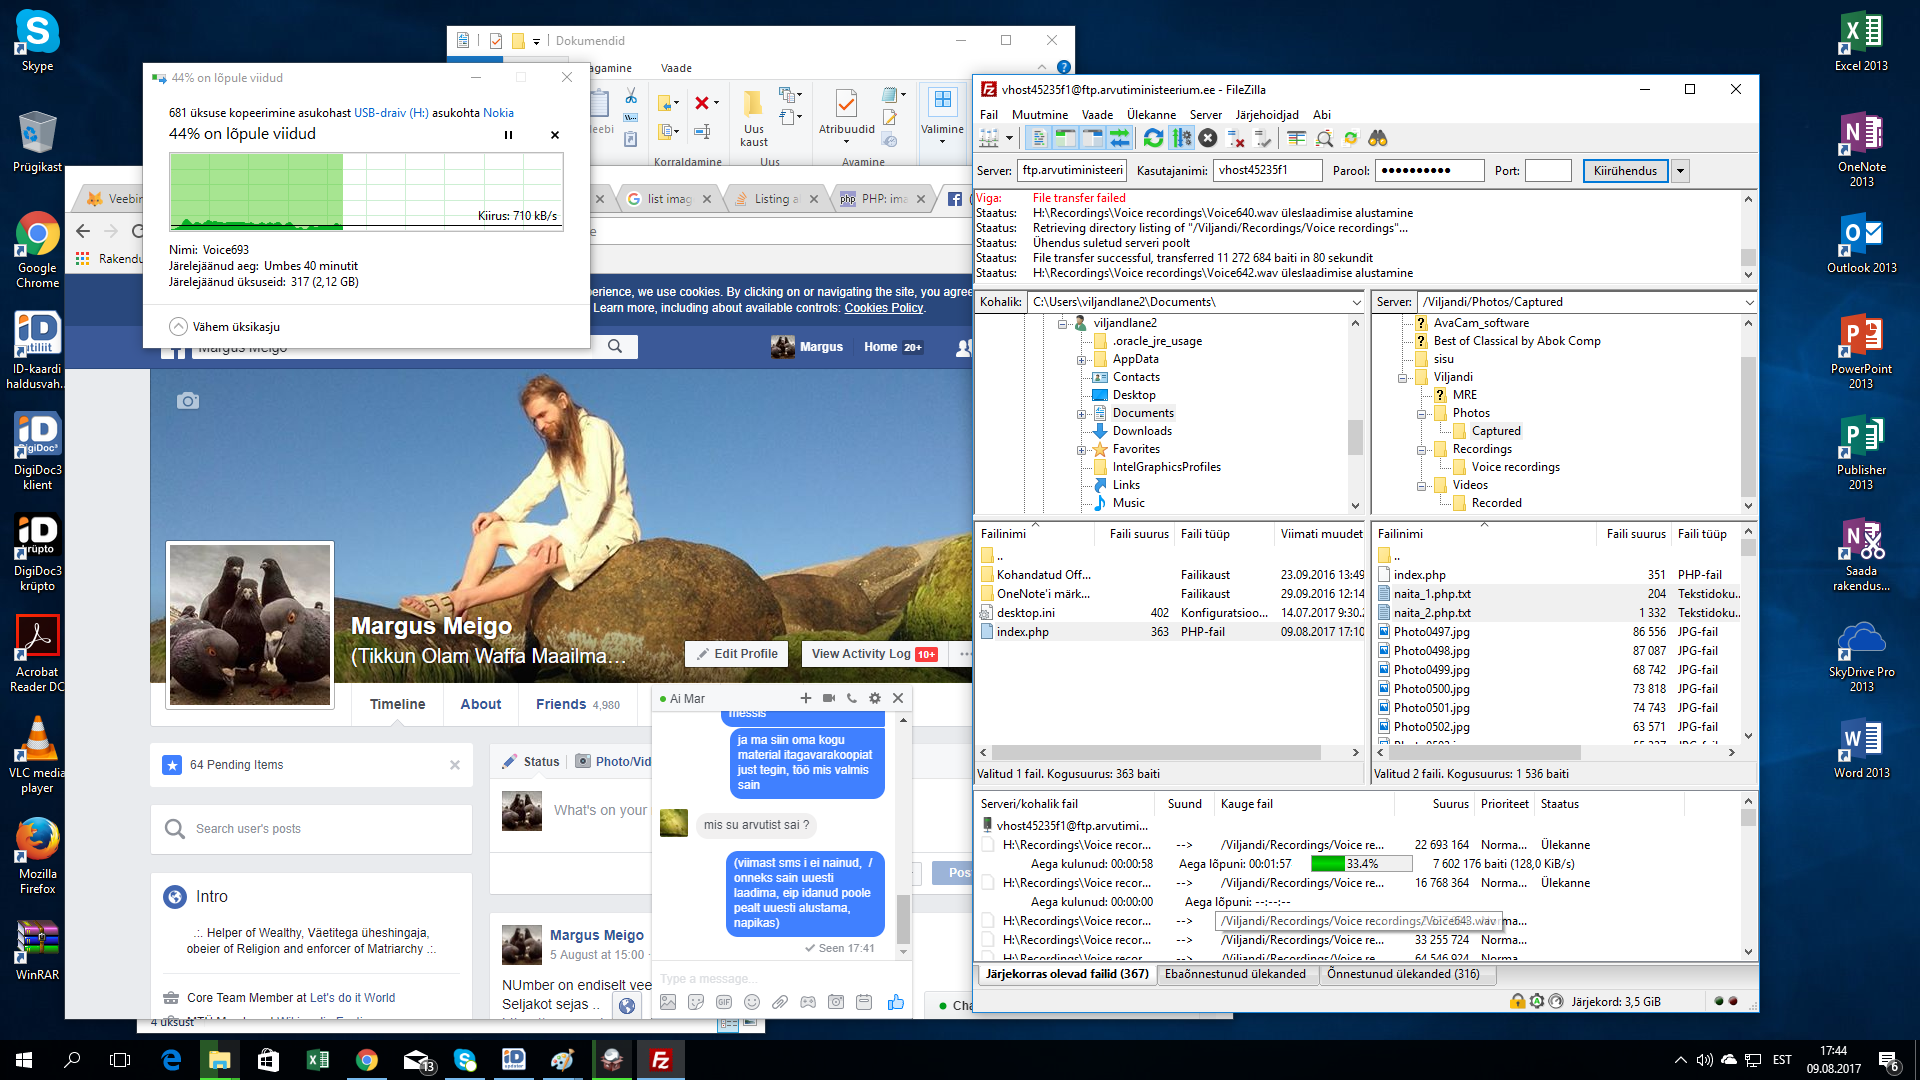Toggle remote directory tree display in FileZilla

point(1093,138)
